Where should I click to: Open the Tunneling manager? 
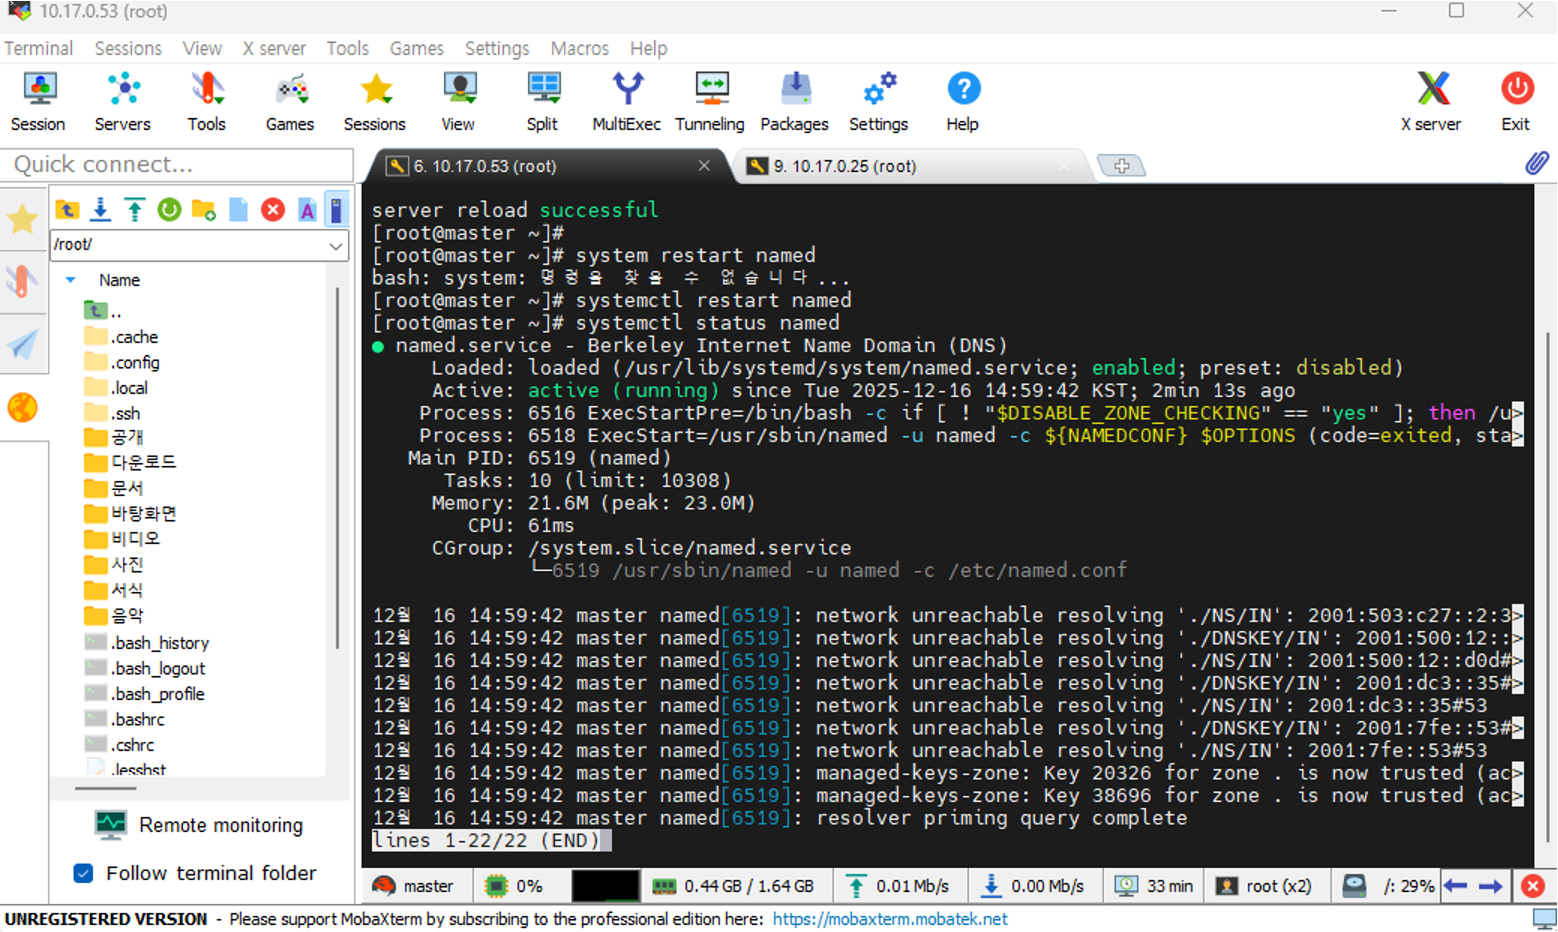pos(710,102)
